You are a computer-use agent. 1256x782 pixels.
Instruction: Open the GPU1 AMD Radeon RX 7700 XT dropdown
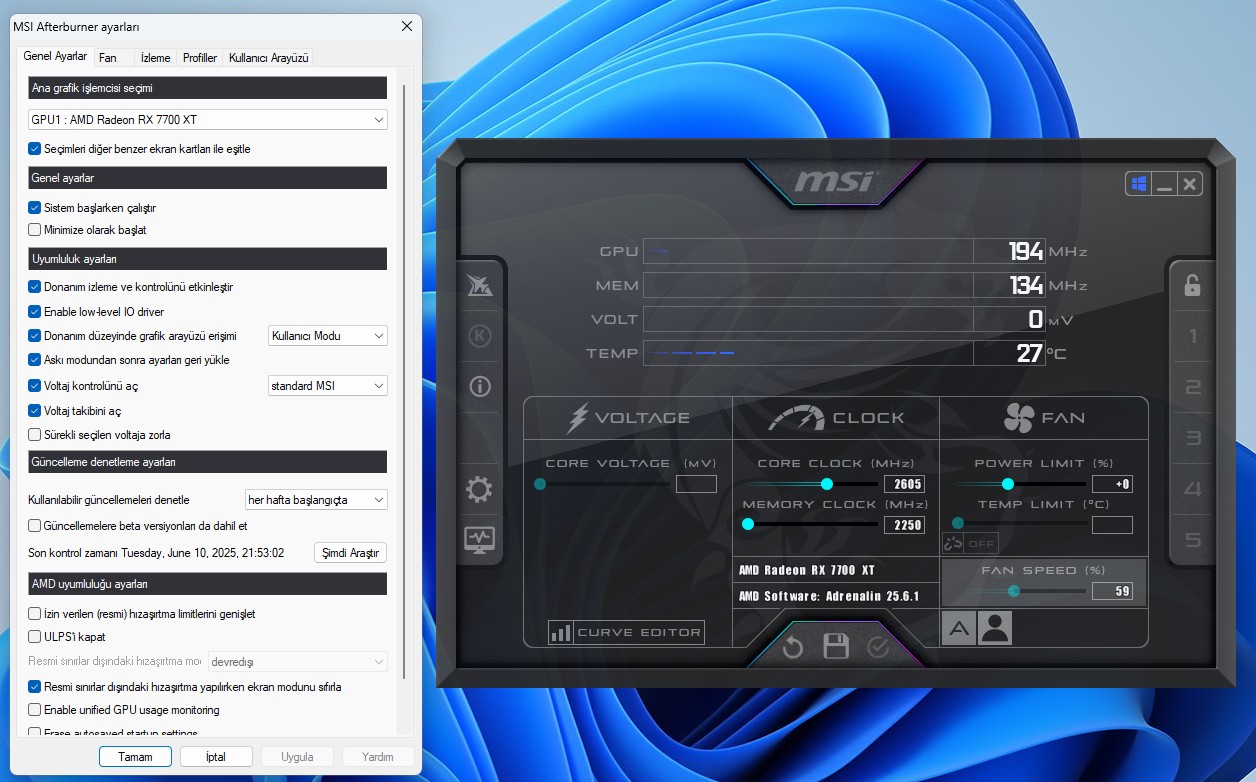coord(208,120)
